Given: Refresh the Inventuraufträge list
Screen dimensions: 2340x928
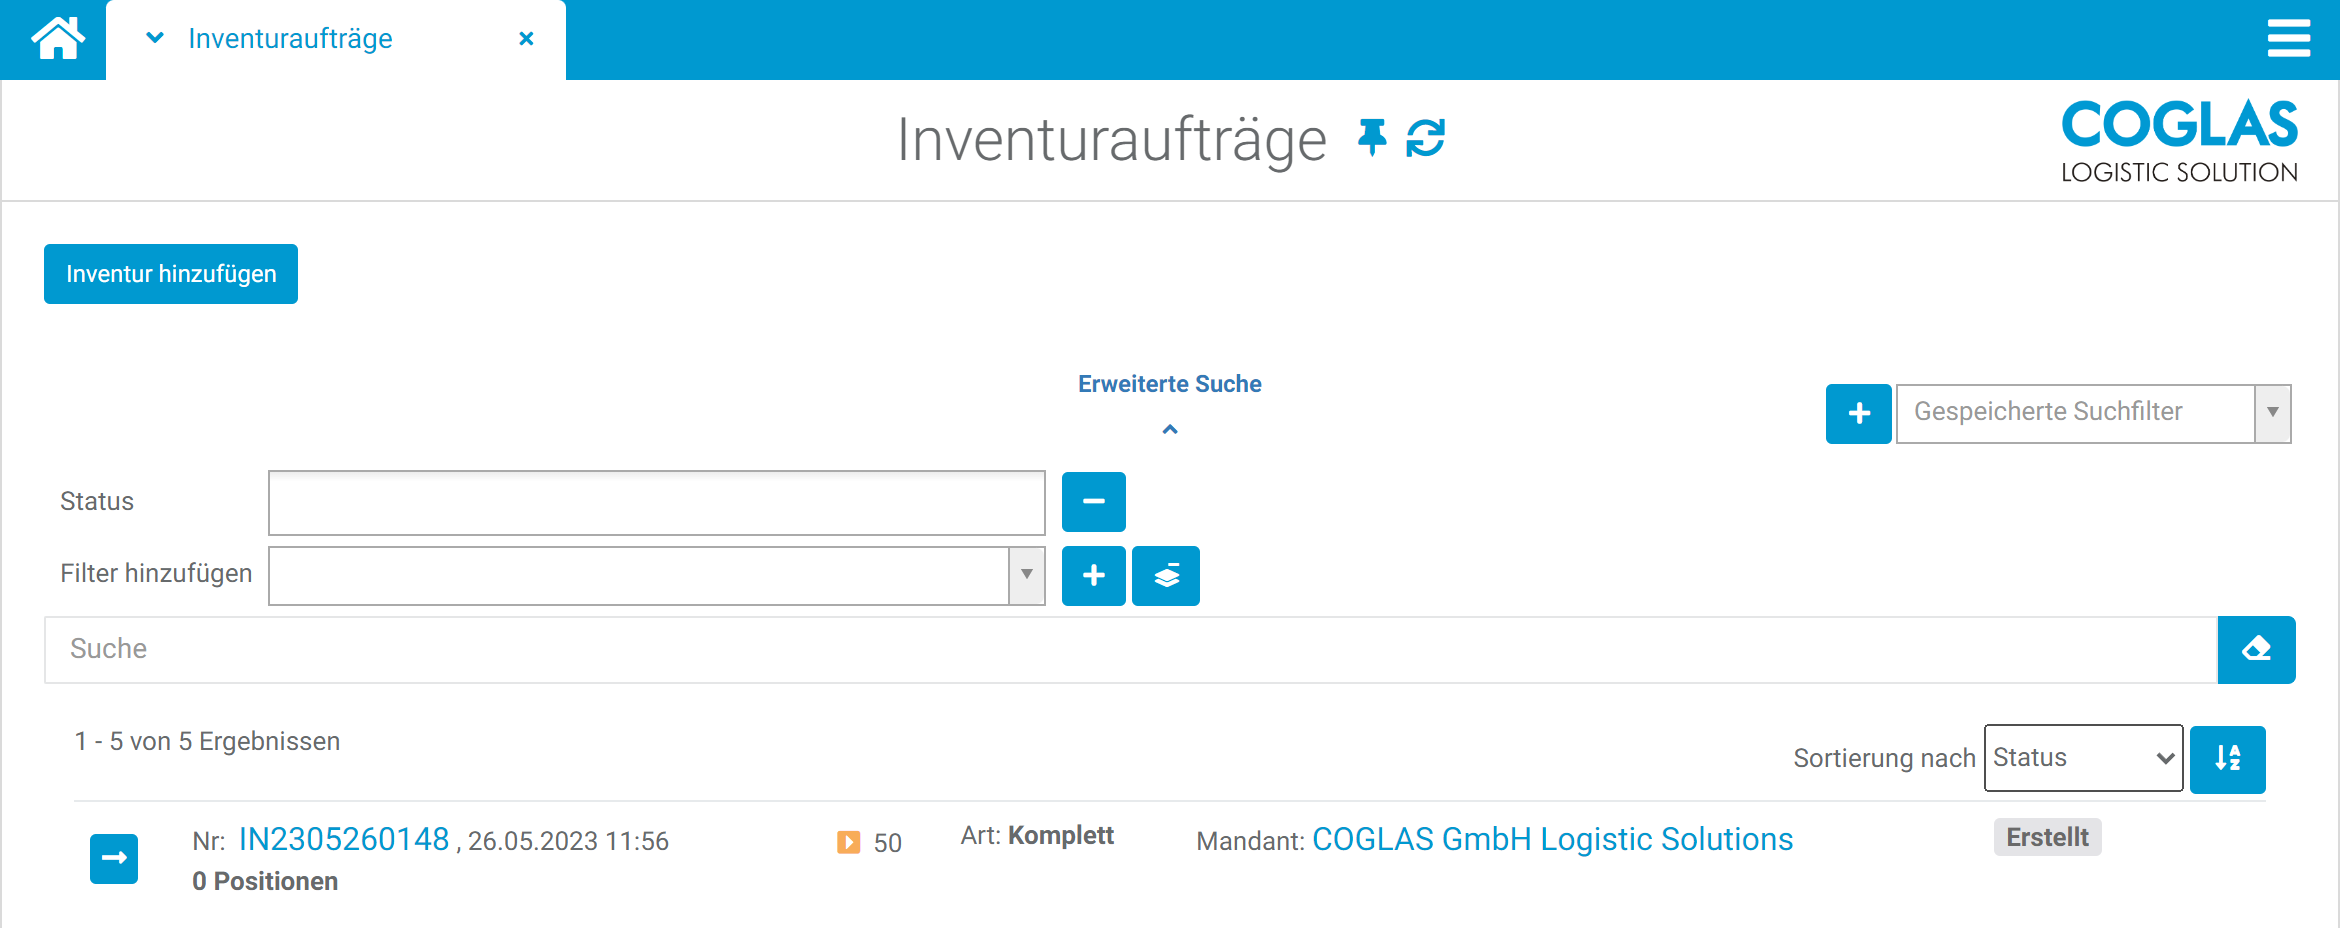Looking at the screenshot, I should 1425,140.
